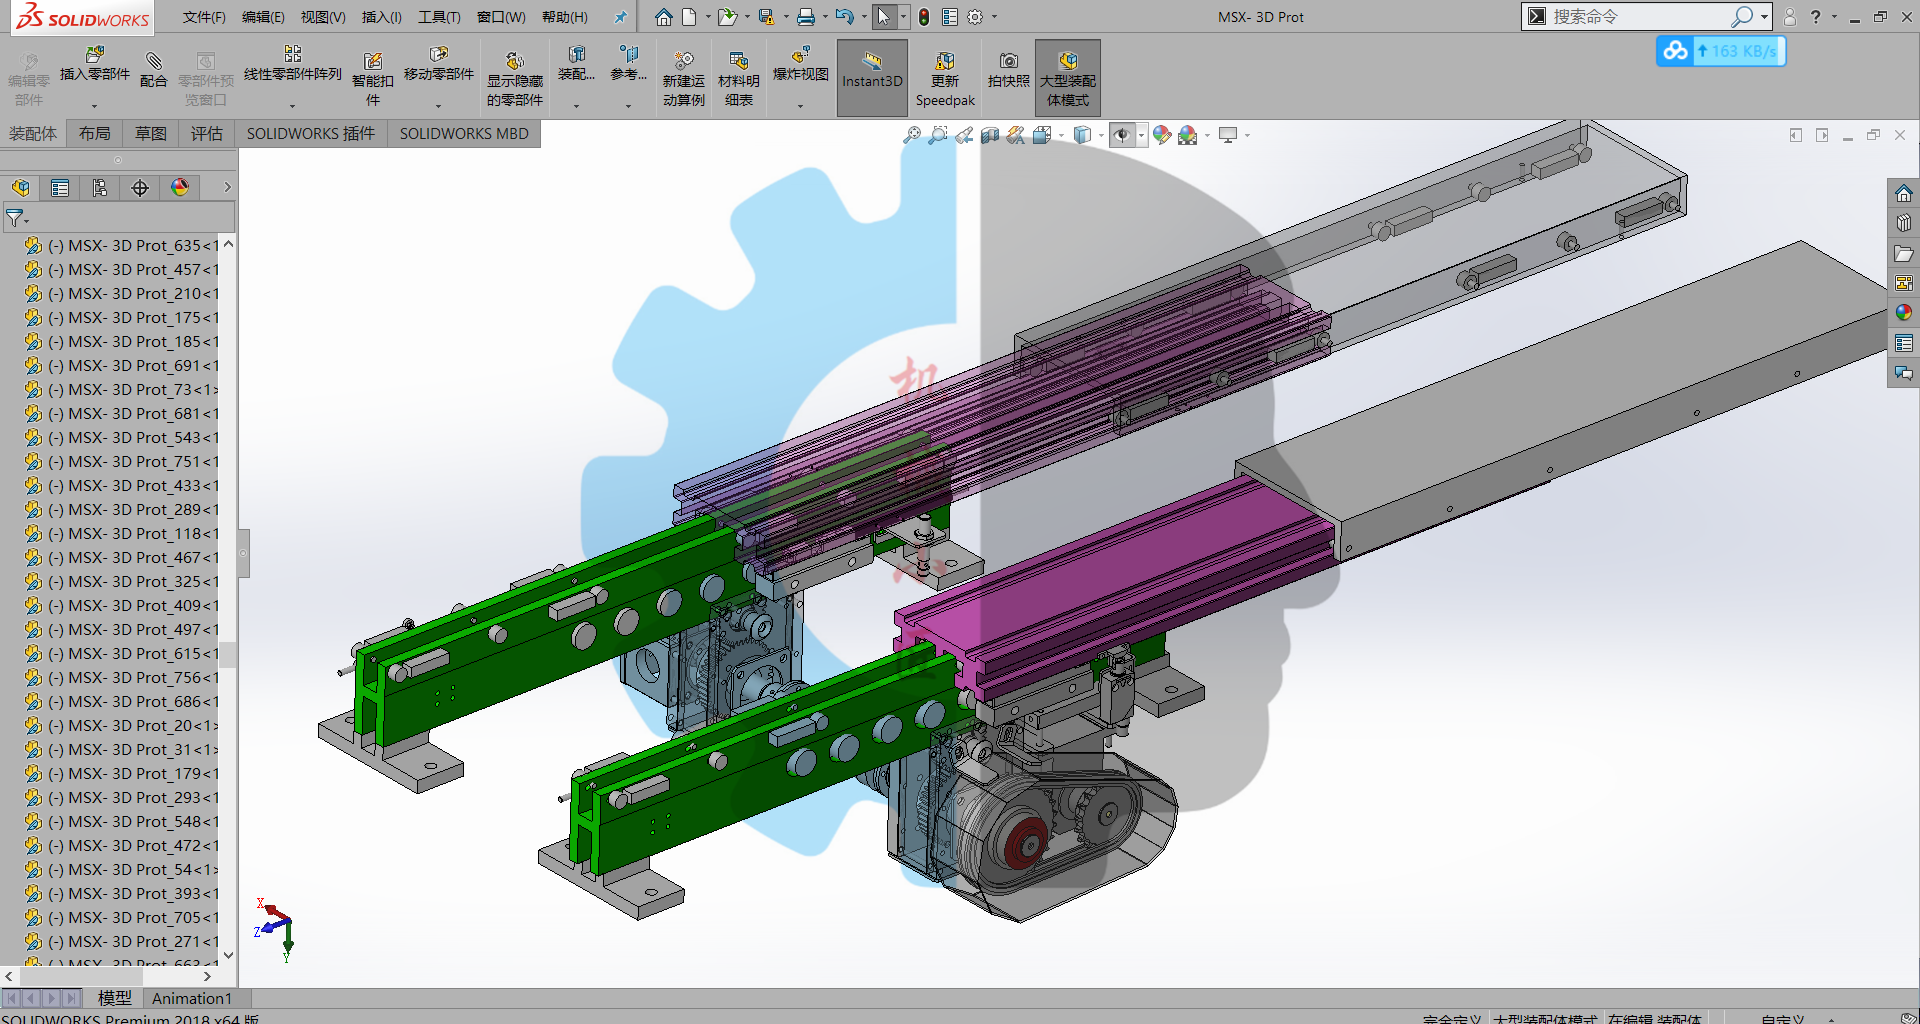Click 显示隐藏的零部件 tool
This screenshot has height=1024, width=1920.
[x=515, y=79]
